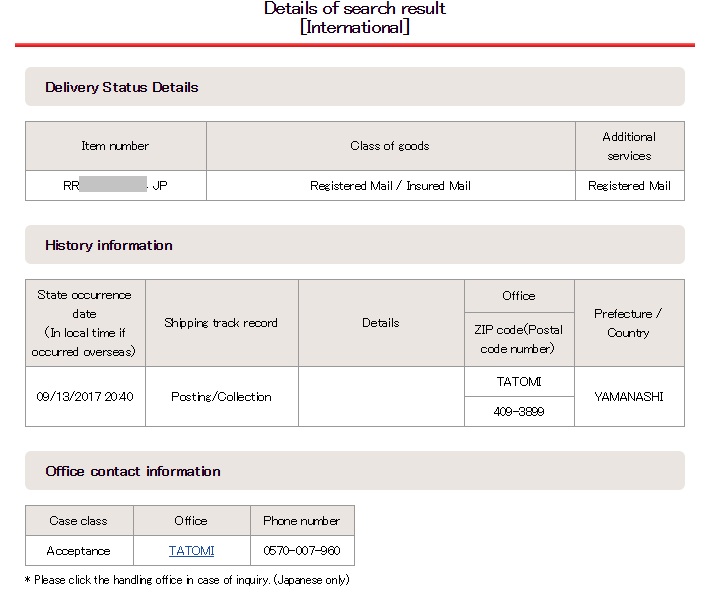
Task: Select the phone number 0570-007-960
Action: coord(302,551)
